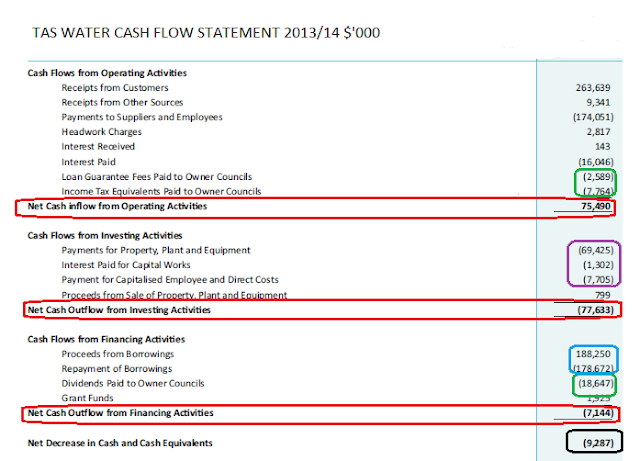
Task: Select the value 188,250
Action: [x=593, y=354]
